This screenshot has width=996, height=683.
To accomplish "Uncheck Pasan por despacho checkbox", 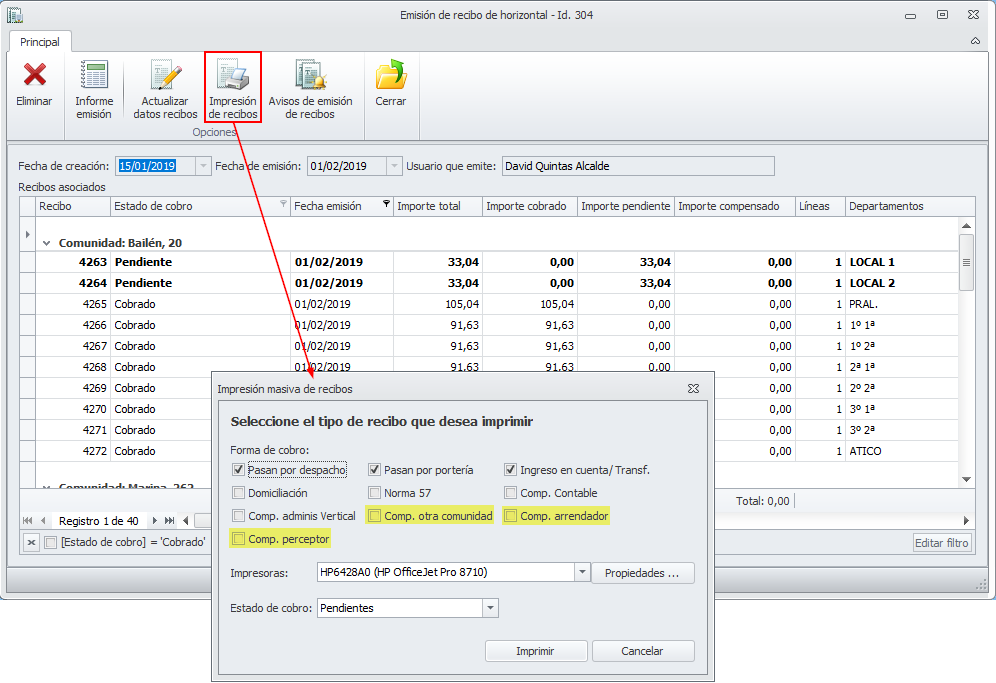I will point(238,470).
